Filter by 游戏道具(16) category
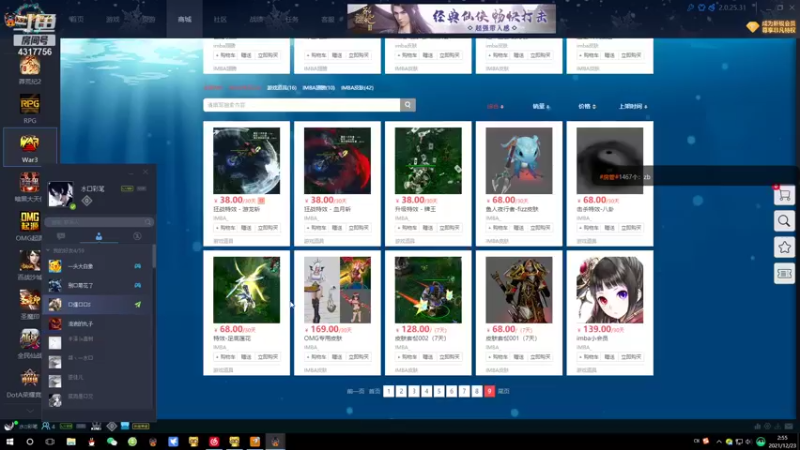This screenshot has width=800, height=450. click(282, 88)
